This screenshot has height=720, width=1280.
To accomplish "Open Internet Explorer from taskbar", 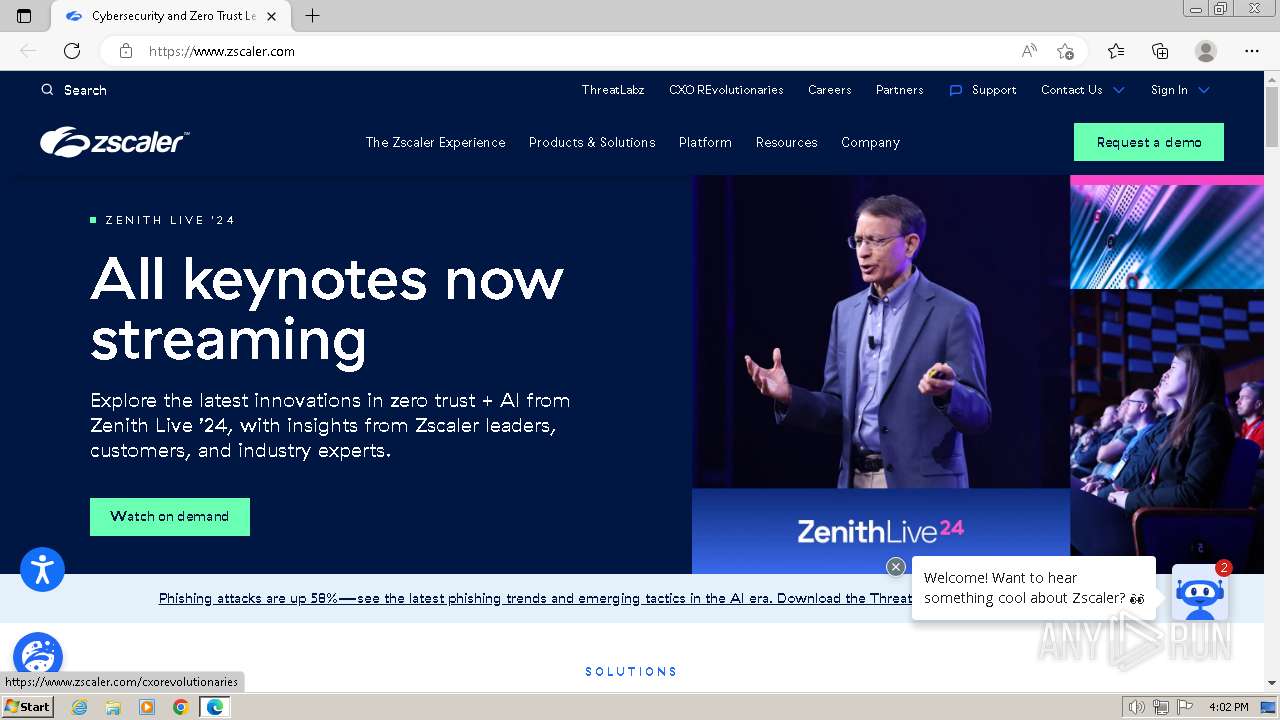I will 80,707.
